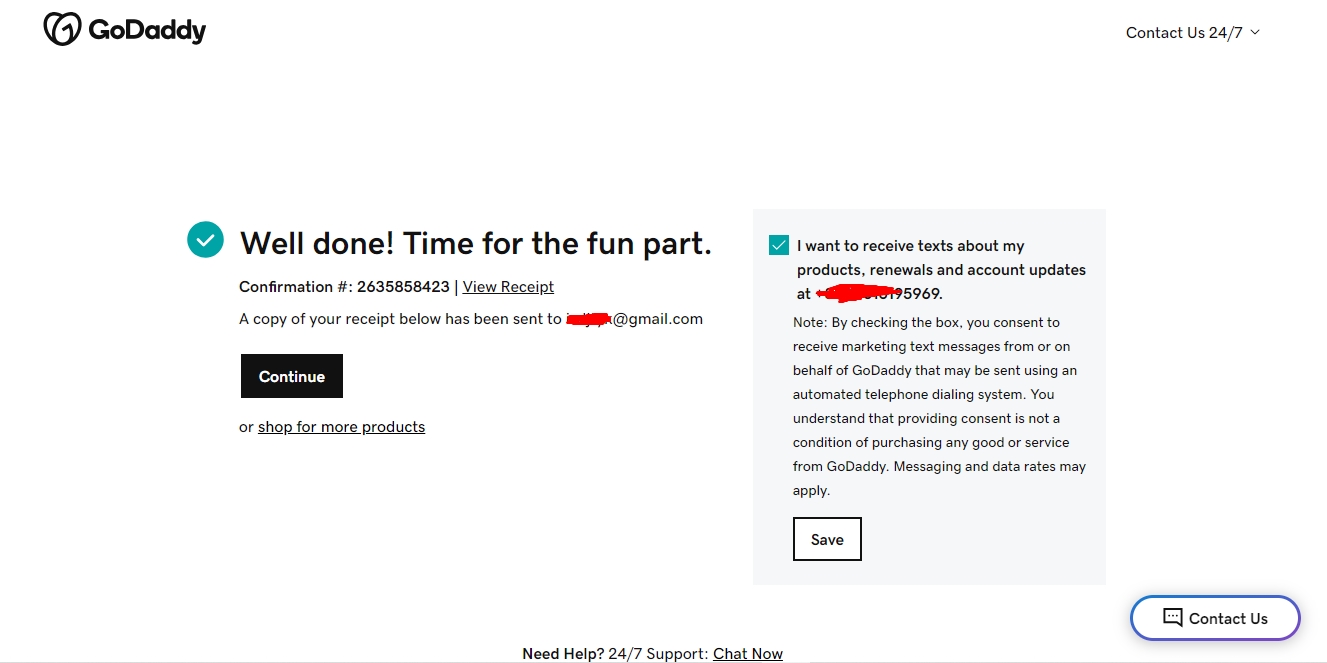
Task: Open the Contact Us 24/7 header menu
Action: point(1184,33)
